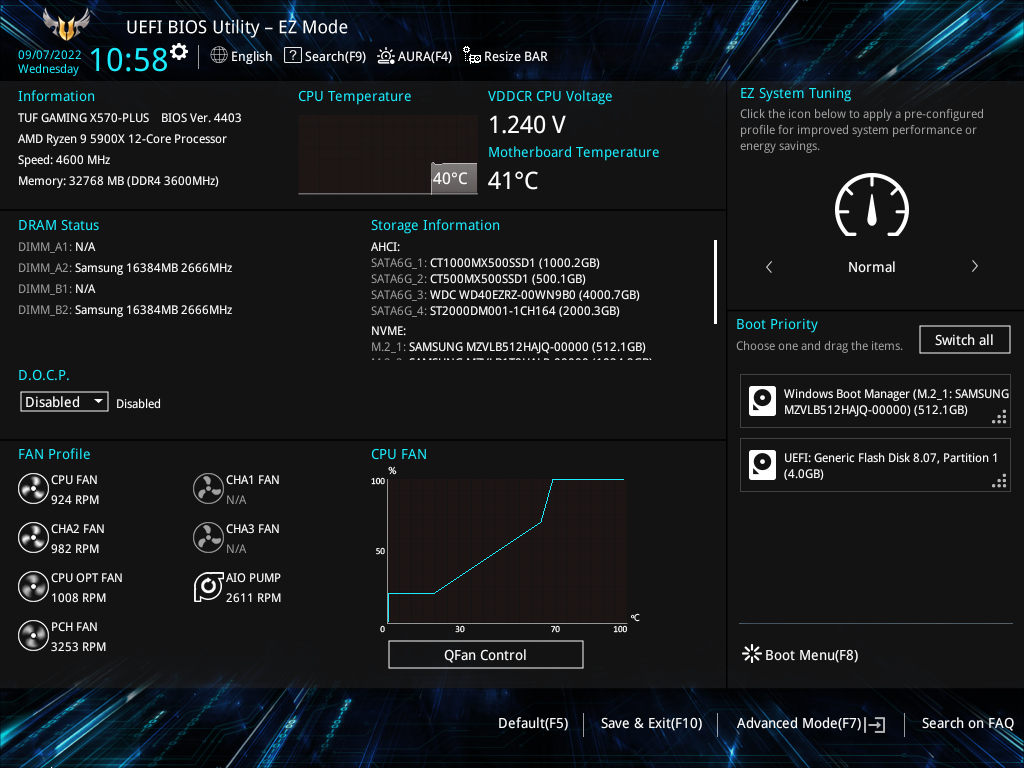Click the Resize BAR icon

click(472, 56)
